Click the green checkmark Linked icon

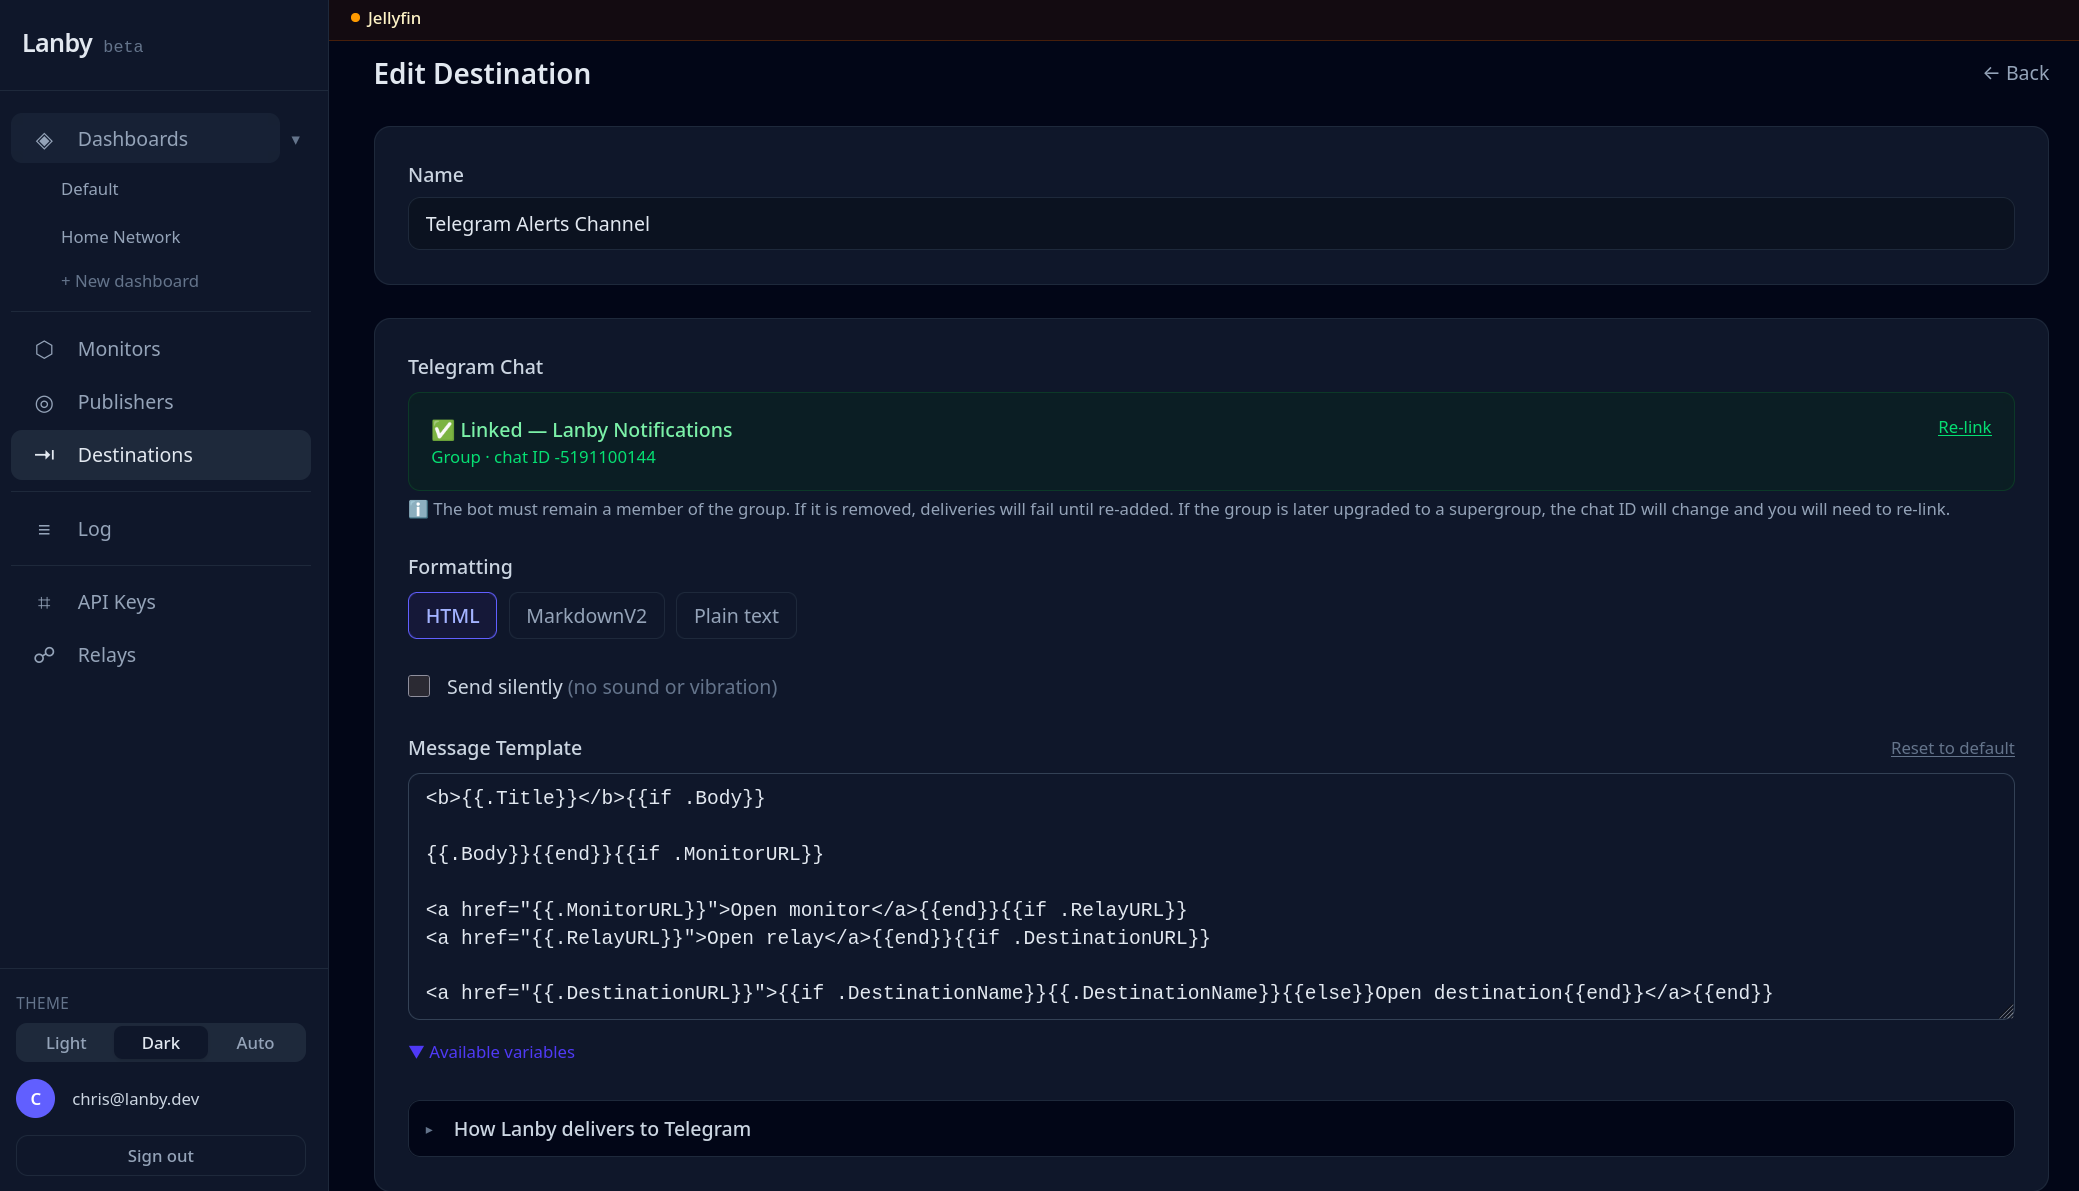point(442,430)
